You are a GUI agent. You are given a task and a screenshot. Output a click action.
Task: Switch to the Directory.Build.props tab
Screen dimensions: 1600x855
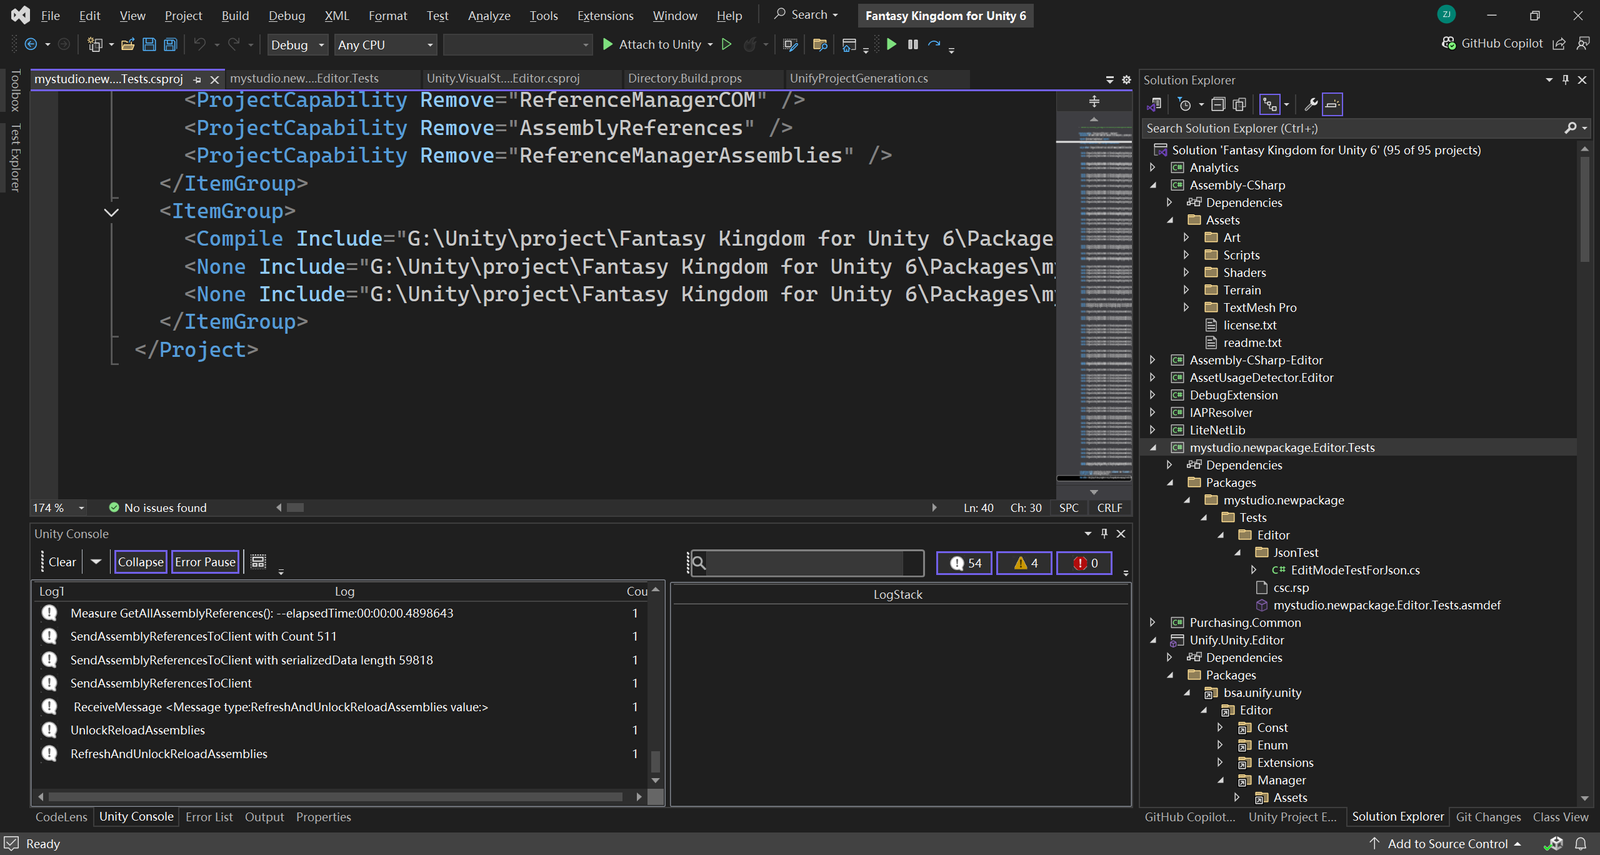684,79
